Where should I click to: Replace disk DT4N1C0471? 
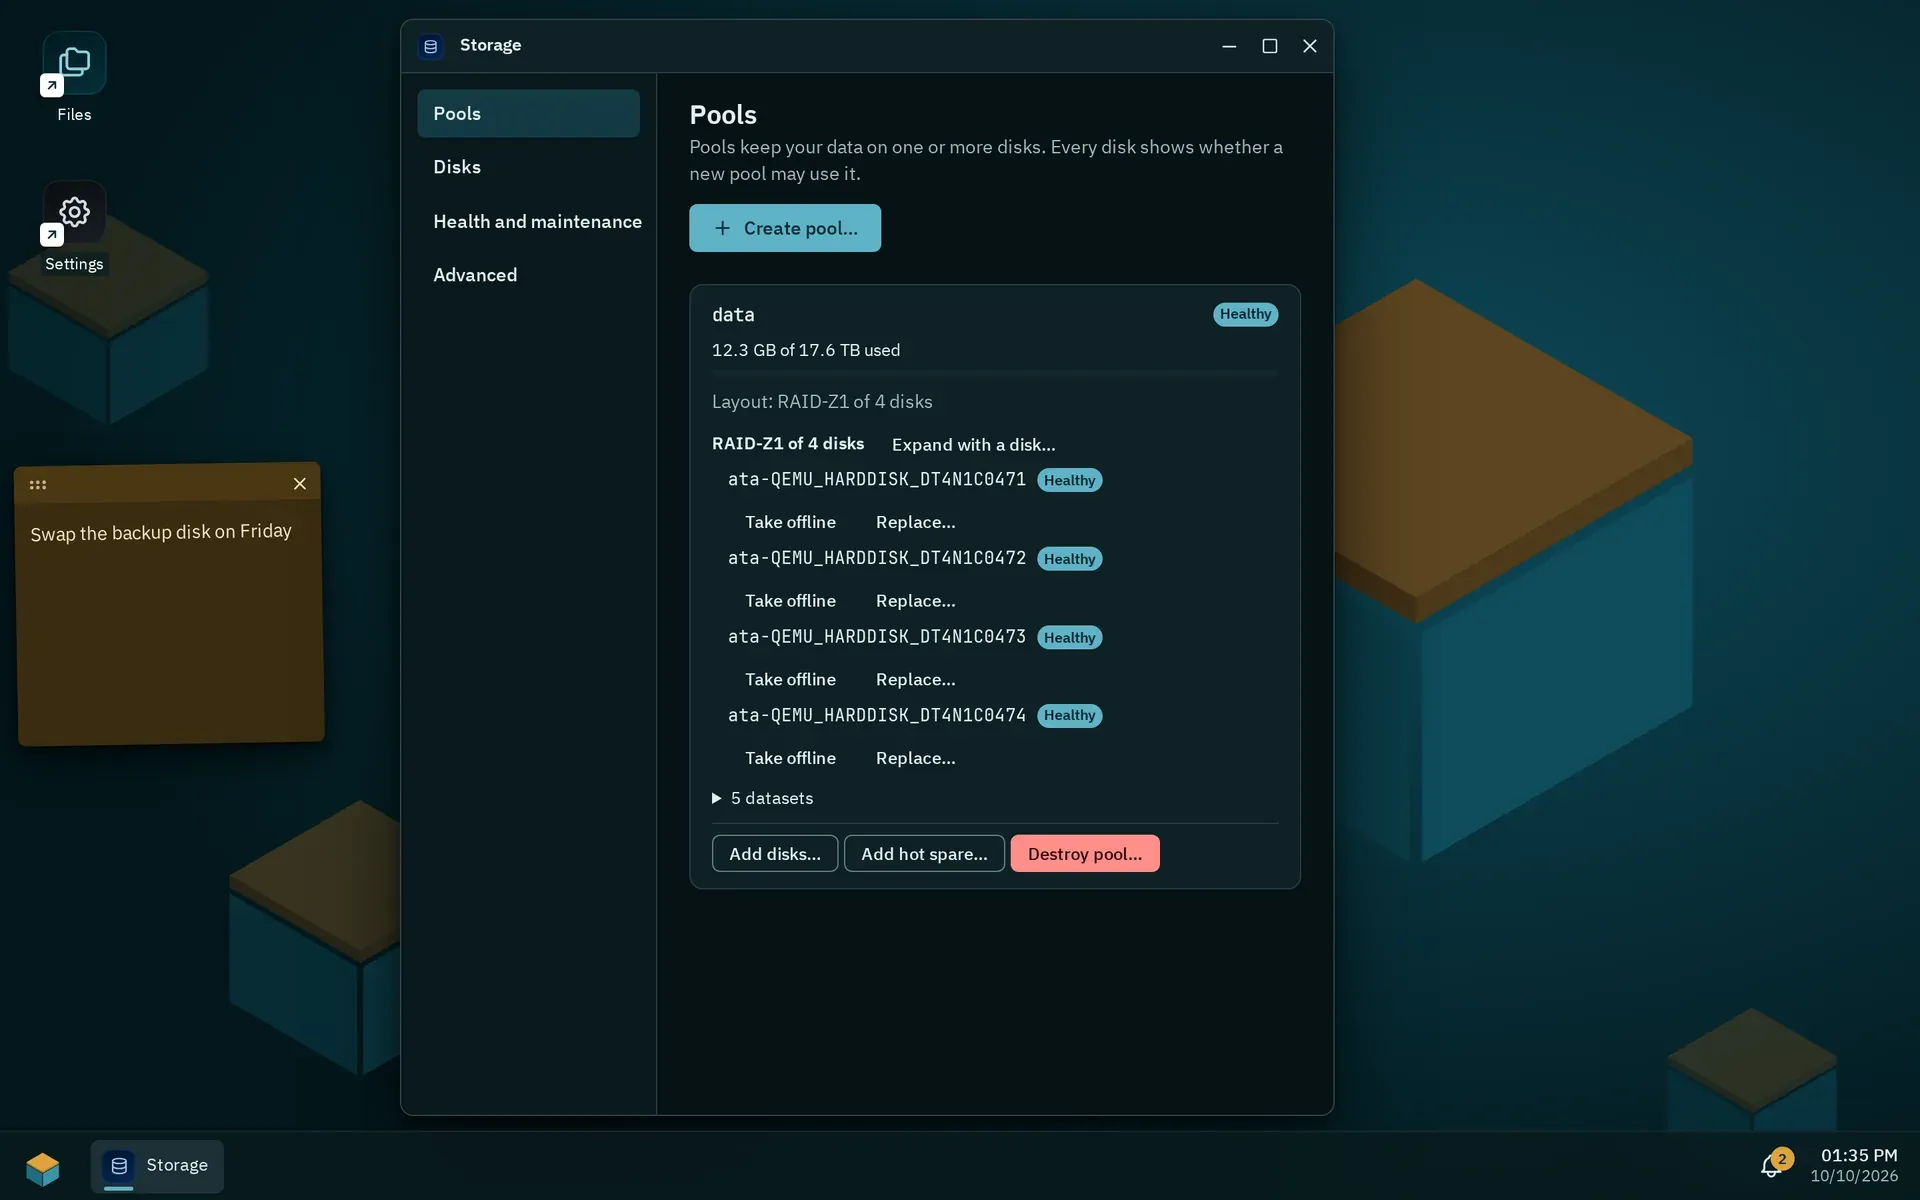915,522
